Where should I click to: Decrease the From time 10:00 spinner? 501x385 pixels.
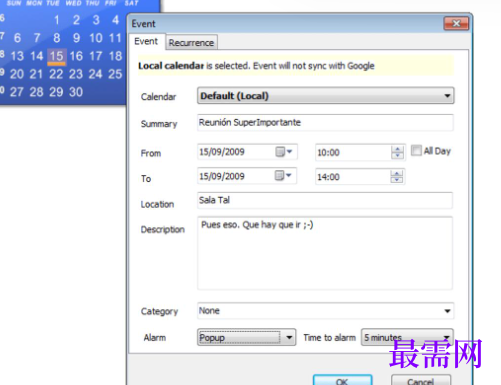(x=397, y=155)
